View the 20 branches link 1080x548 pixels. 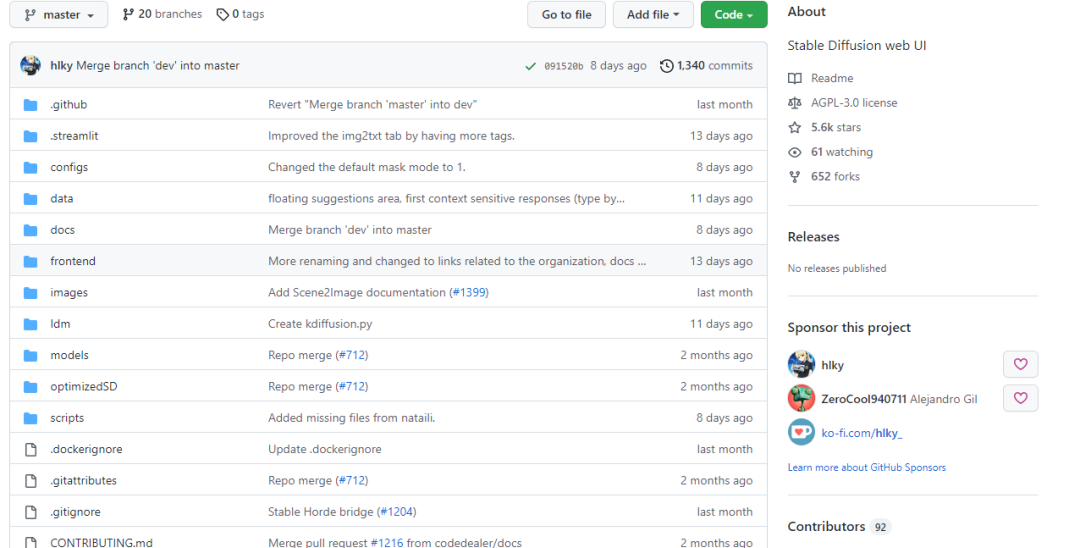tap(163, 14)
